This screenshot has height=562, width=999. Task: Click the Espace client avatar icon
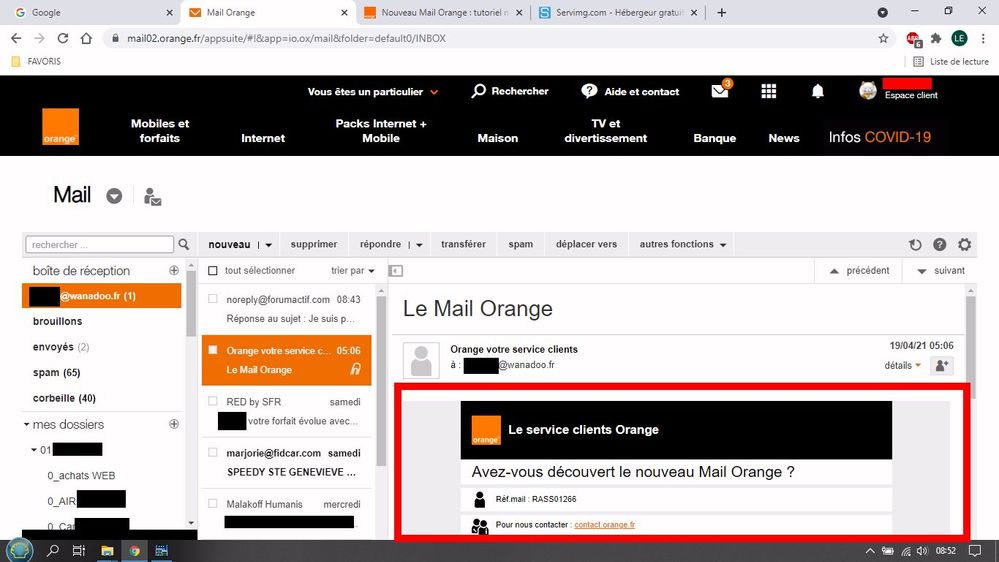click(868, 90)
